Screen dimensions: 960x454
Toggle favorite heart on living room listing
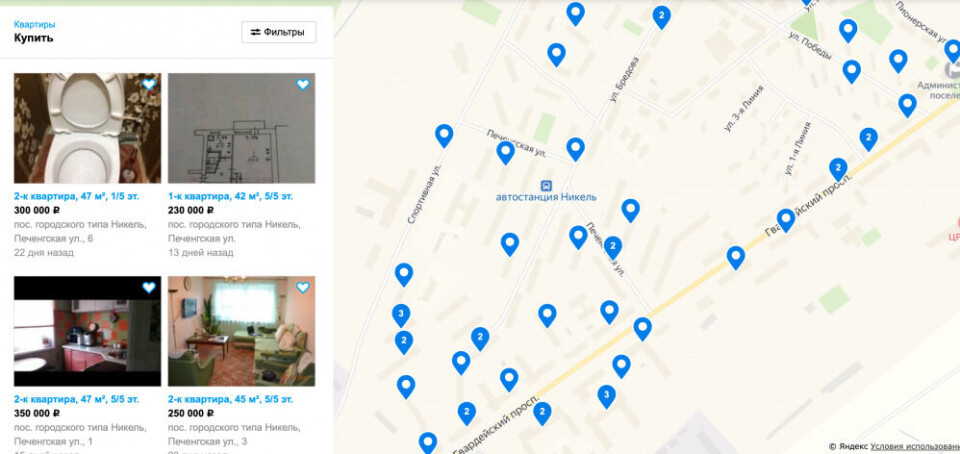click(303, 288)
